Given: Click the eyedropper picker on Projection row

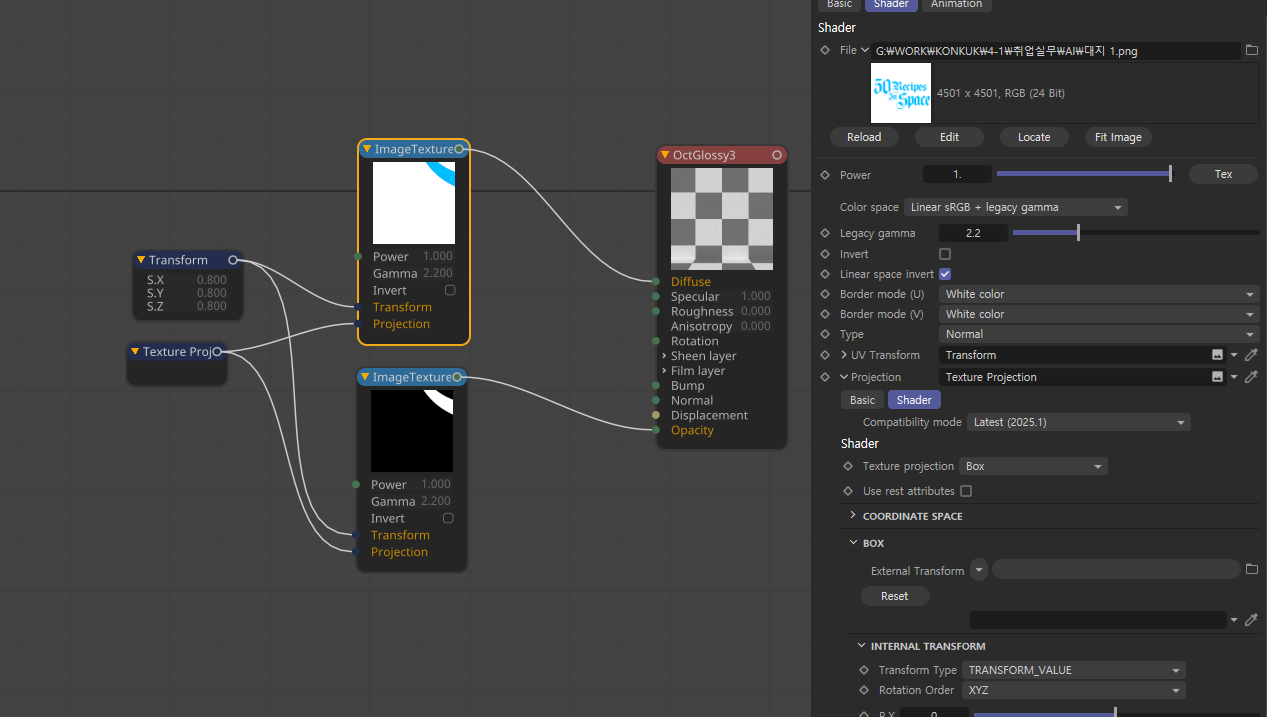Looking at the screenshot, I should [1251, 377].
